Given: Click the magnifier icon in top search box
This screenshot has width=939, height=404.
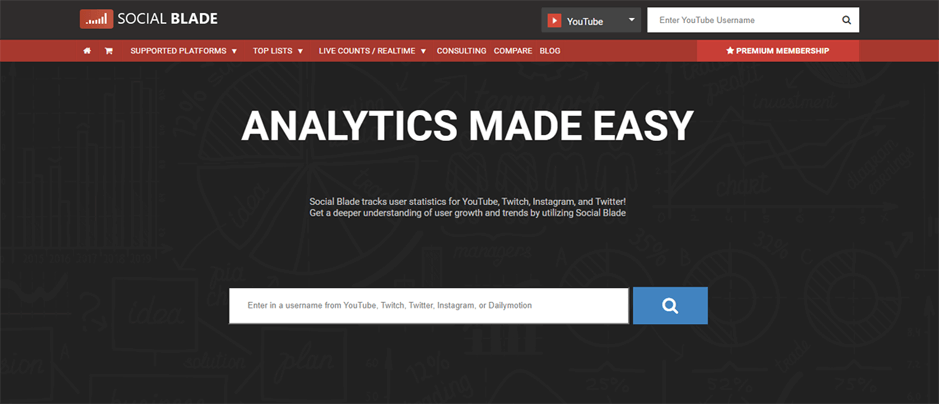Looking at the screenshot, I should click(846, 20).
